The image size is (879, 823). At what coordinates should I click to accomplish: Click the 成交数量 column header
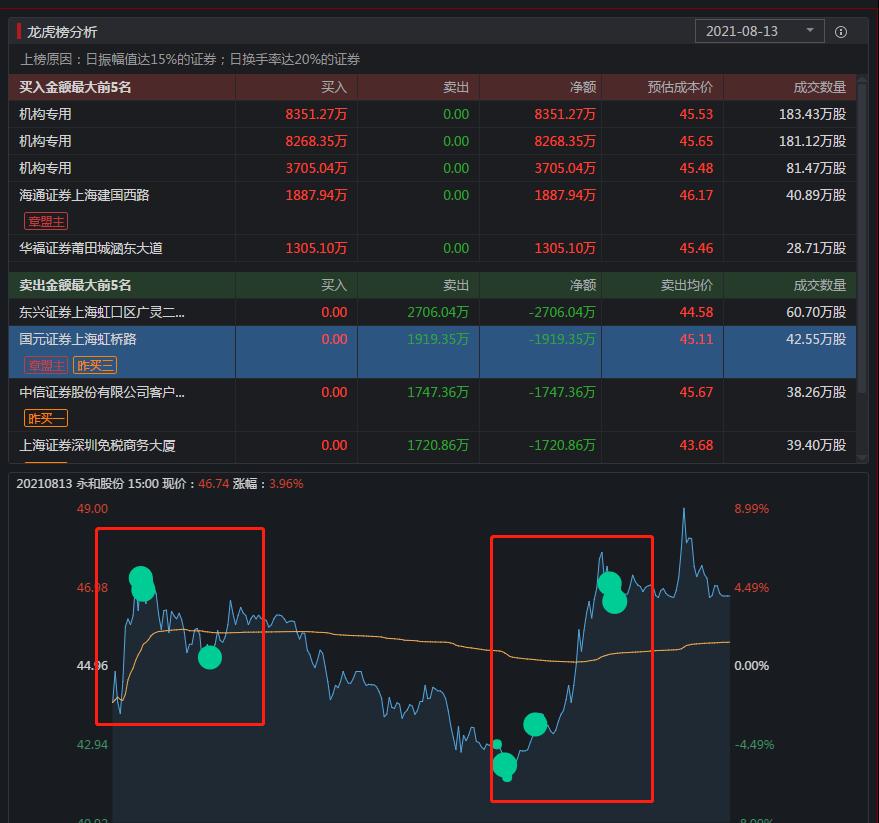tap(820, 87)
